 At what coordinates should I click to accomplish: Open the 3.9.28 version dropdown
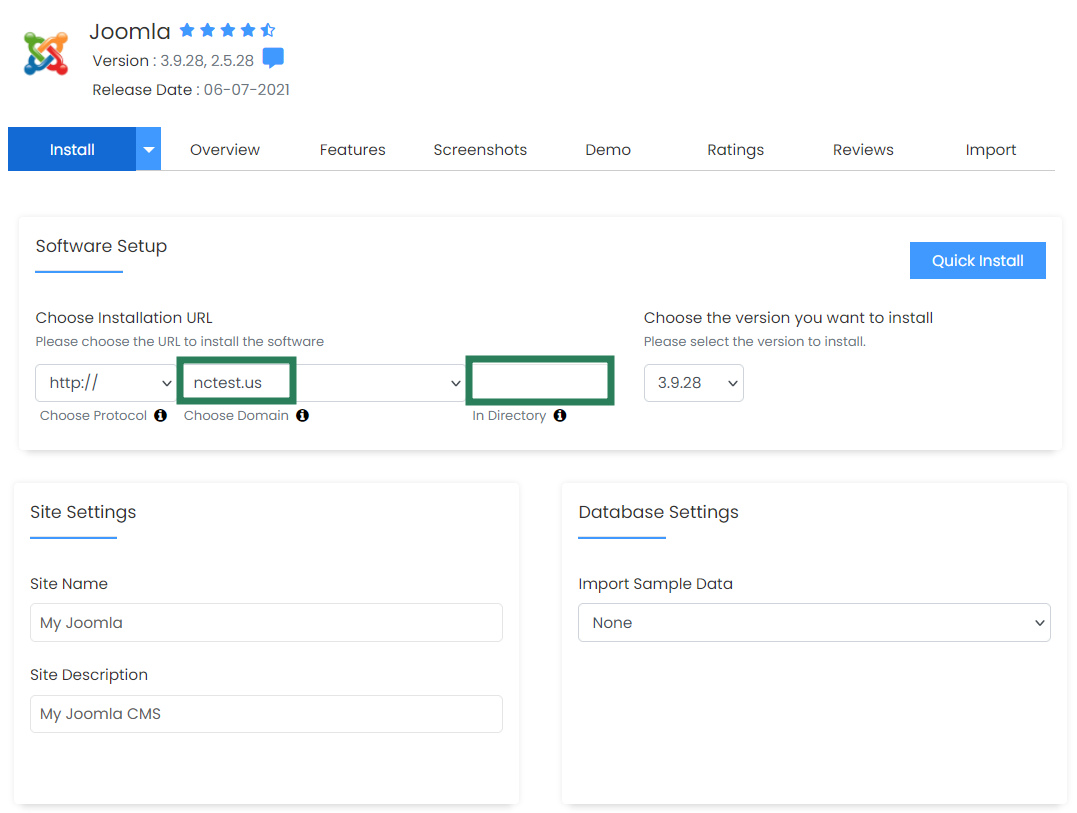tap(694, 382)
